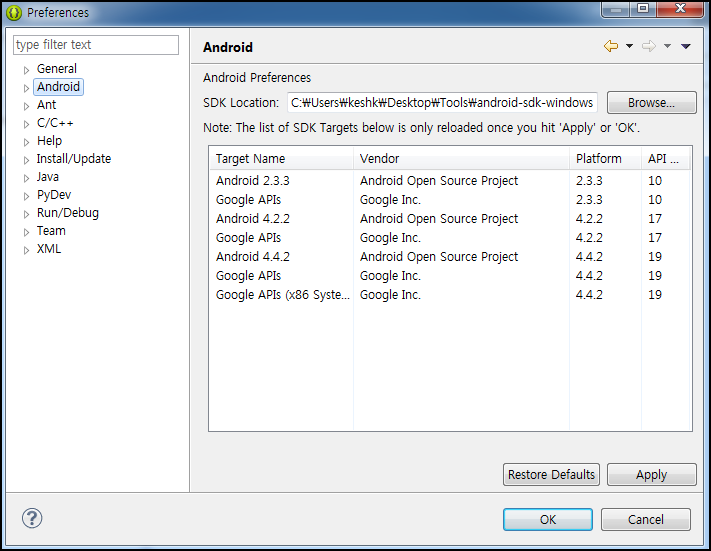Screen dimensions: 711x551
Task: Close the Preferences dialog window
Action: [680, 9]
